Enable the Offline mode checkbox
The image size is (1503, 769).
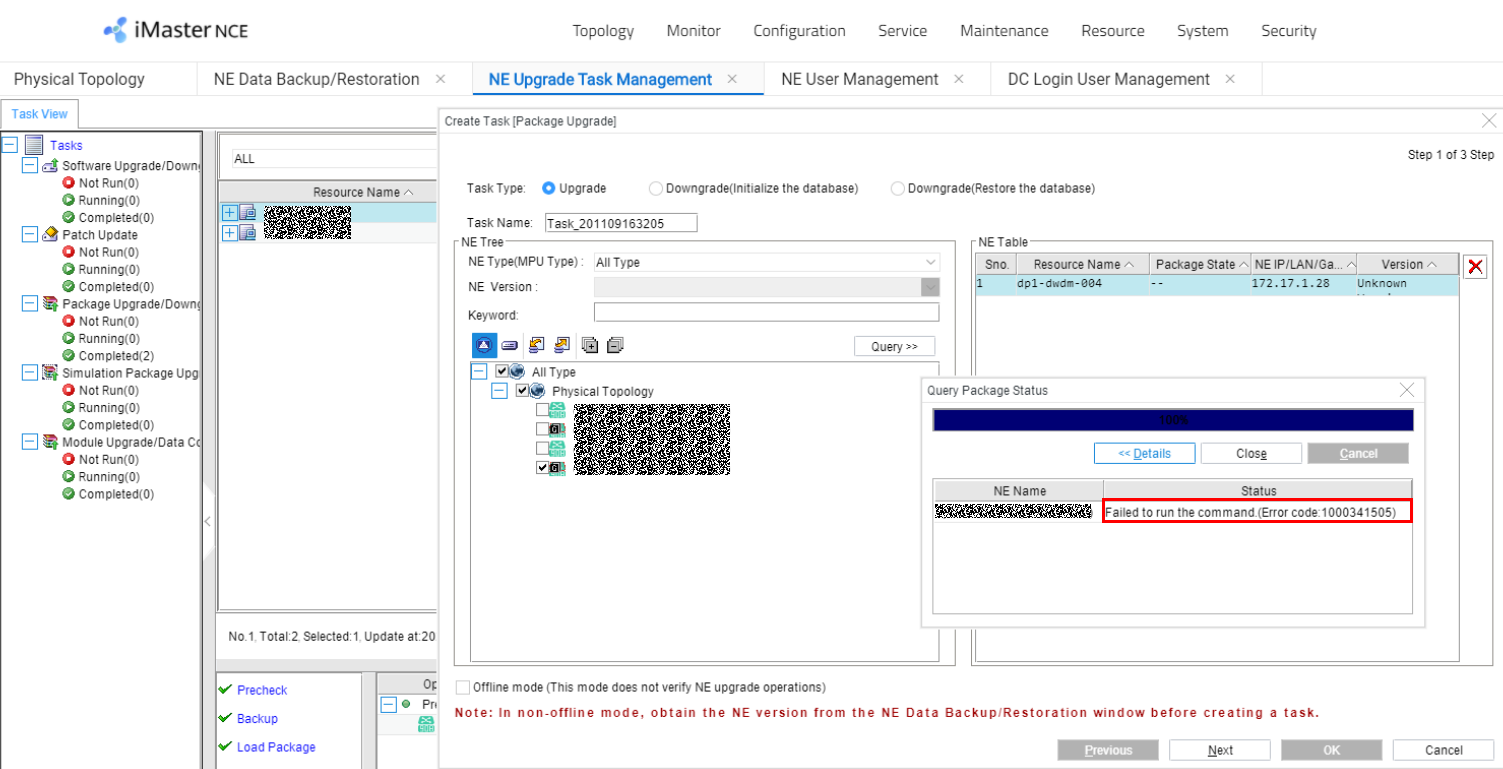click(x=462, y=688)
